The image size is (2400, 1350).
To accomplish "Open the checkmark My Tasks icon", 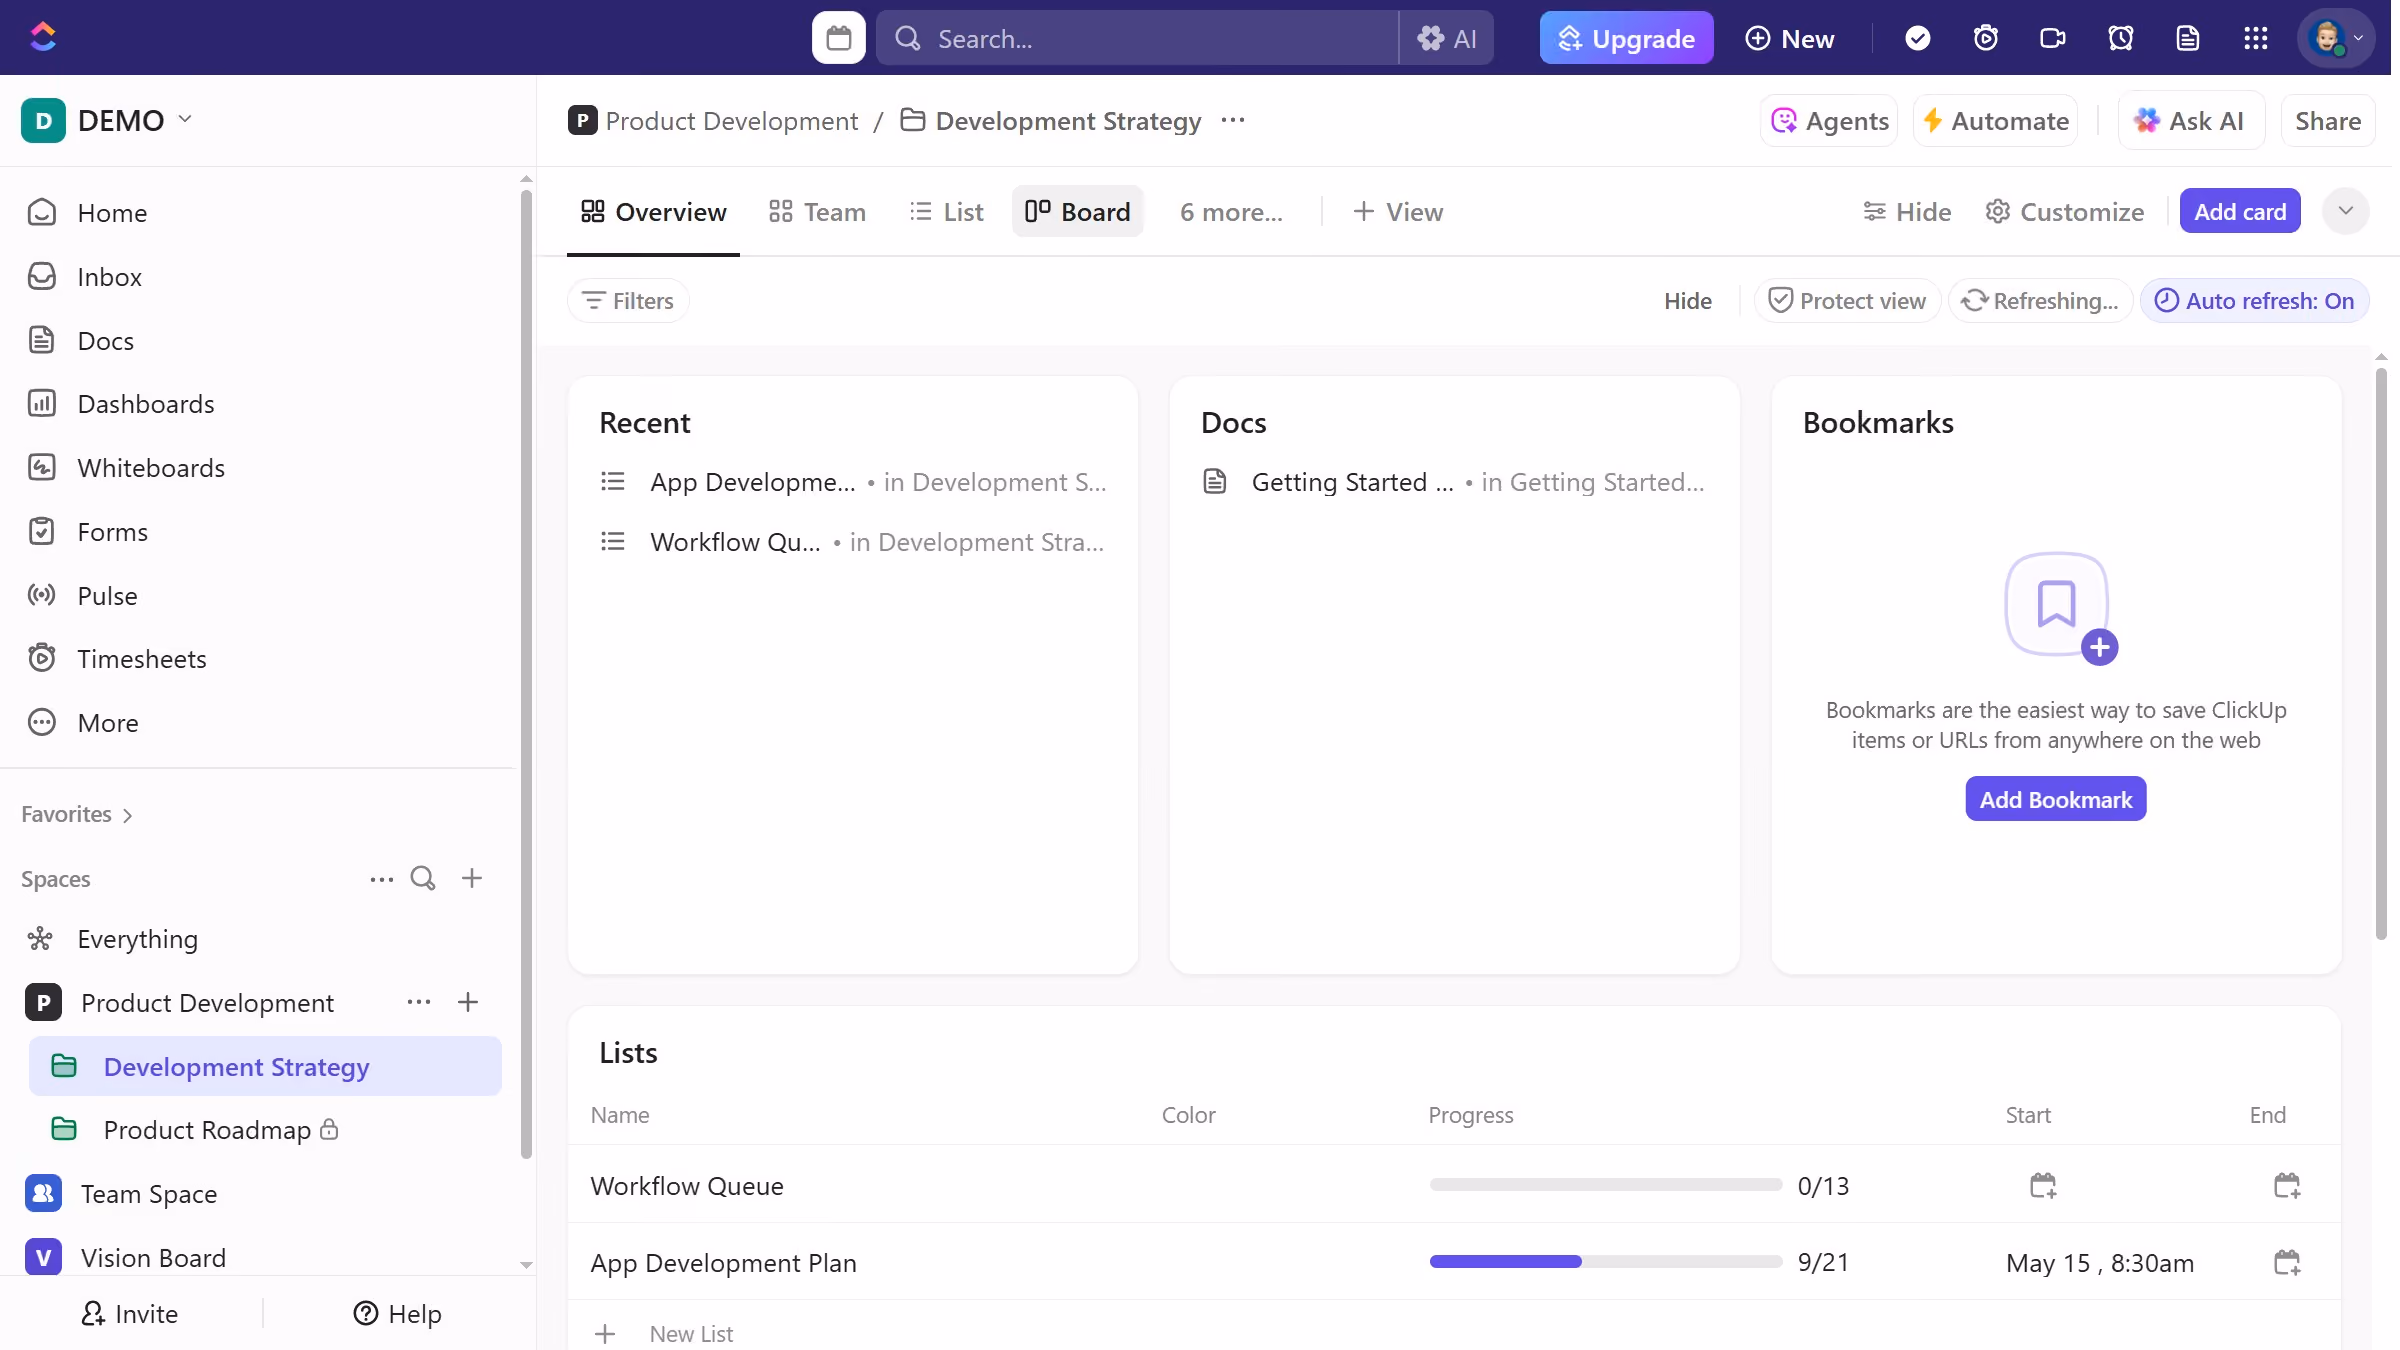I will [1917, 38].
